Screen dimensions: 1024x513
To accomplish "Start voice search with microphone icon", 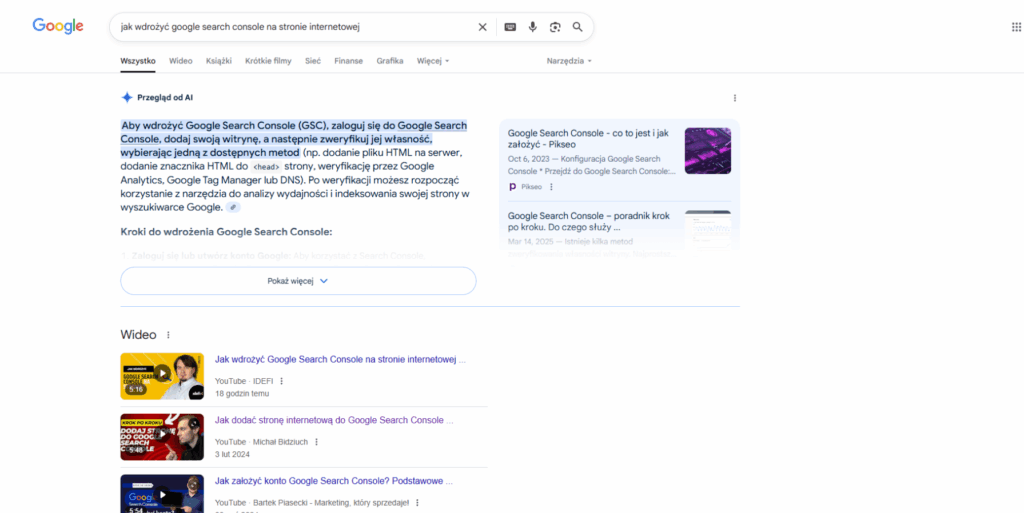I will pyautogui.click(x=533, y=27).
